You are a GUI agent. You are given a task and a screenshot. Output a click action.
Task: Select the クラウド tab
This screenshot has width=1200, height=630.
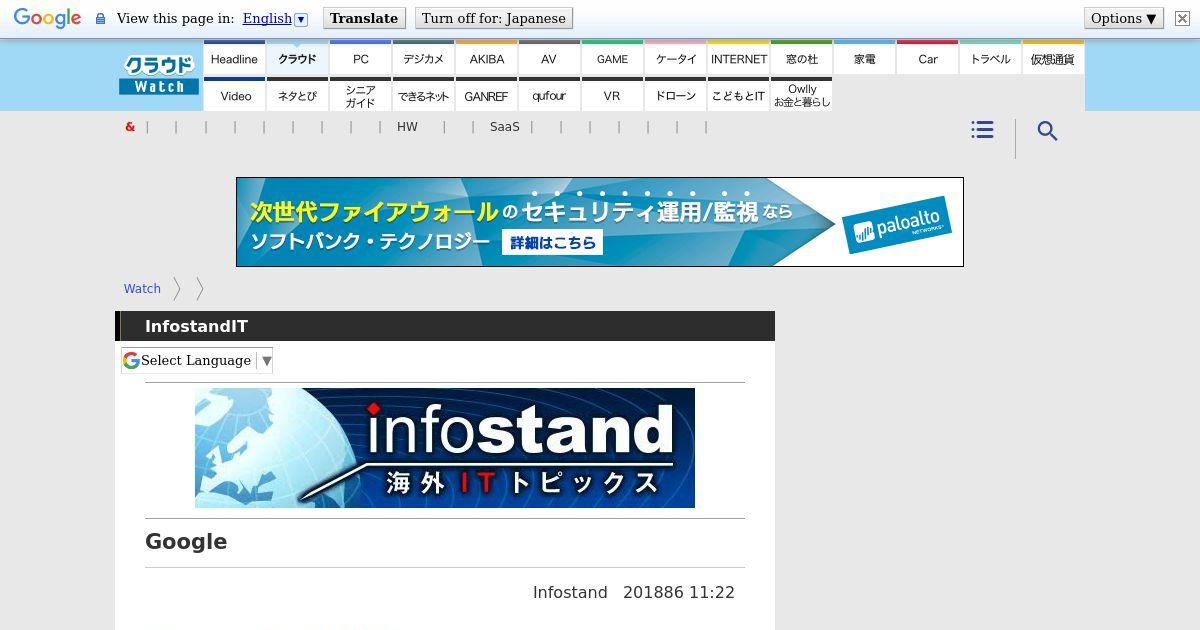point(297,58)
